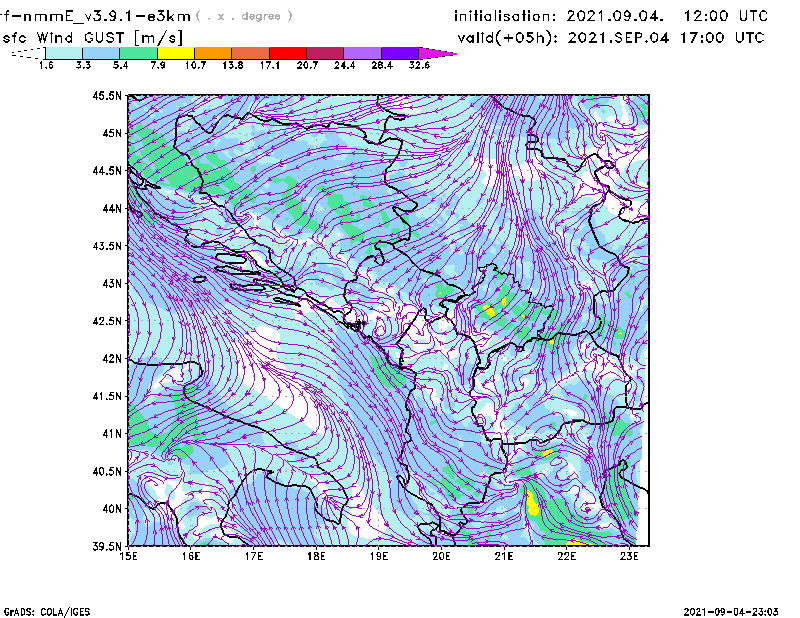Click the 41N latitude label

pos(112,434)
